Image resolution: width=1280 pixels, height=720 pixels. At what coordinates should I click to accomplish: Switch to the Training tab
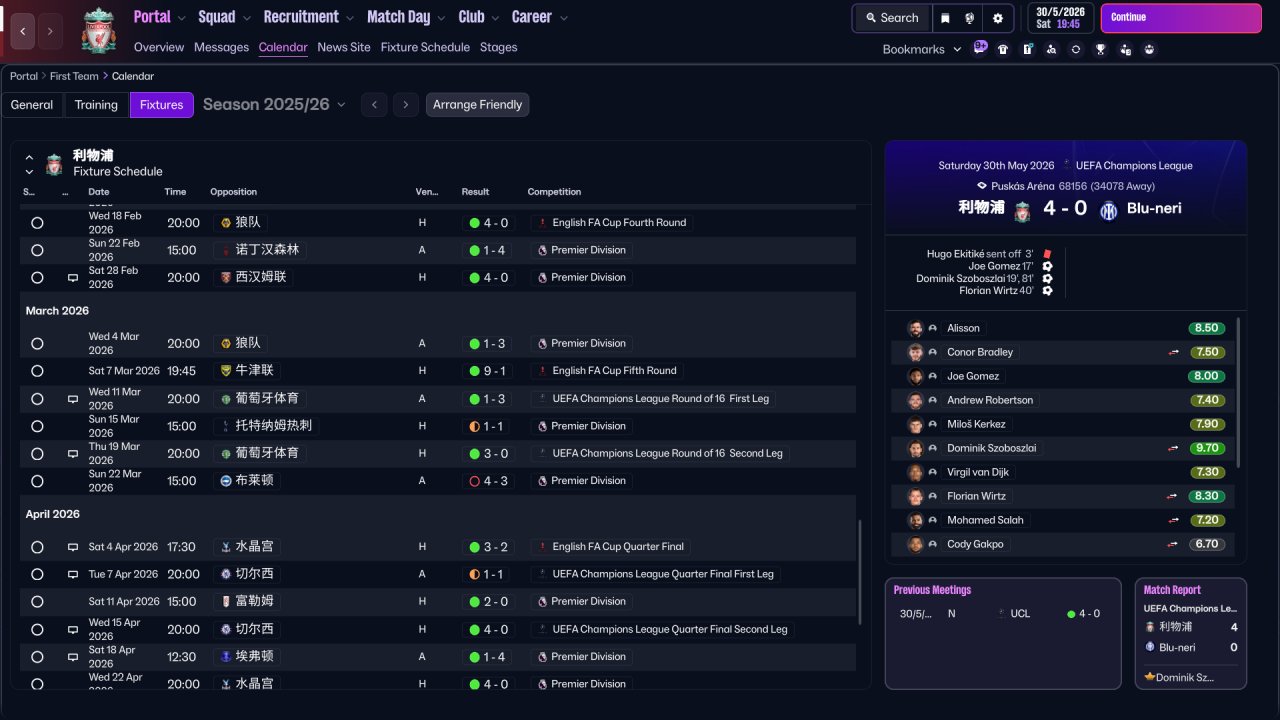click(96, 105)
